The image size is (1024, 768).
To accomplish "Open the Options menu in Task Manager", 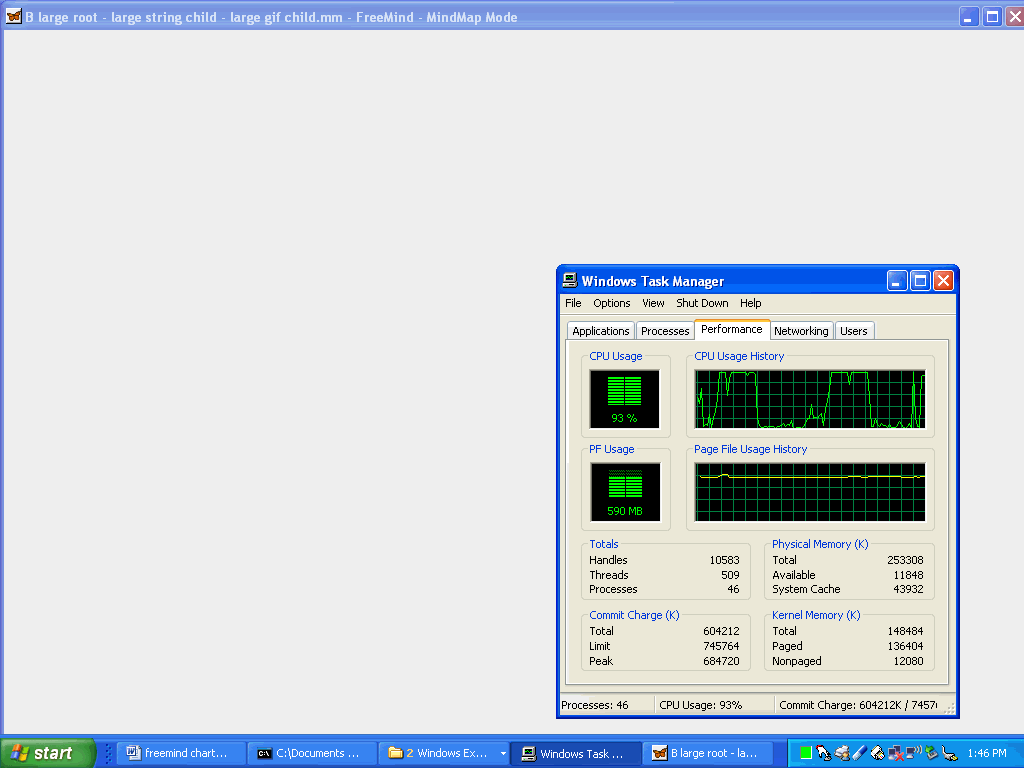I will point(611,303).
